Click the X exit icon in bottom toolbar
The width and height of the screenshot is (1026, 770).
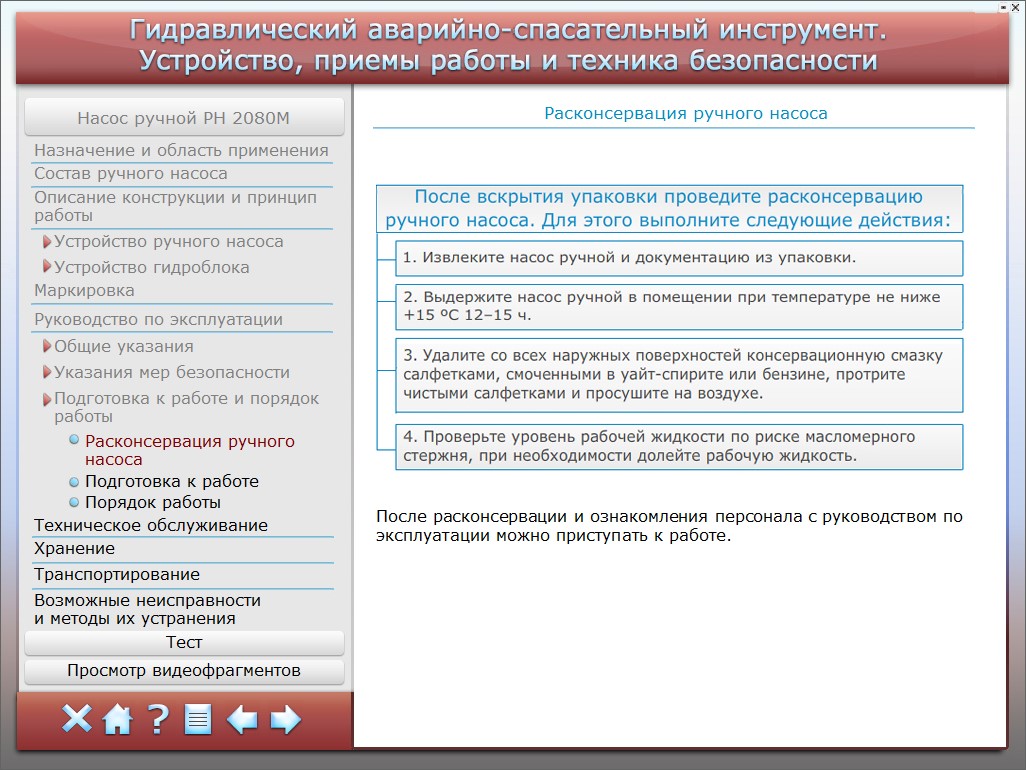77,719
